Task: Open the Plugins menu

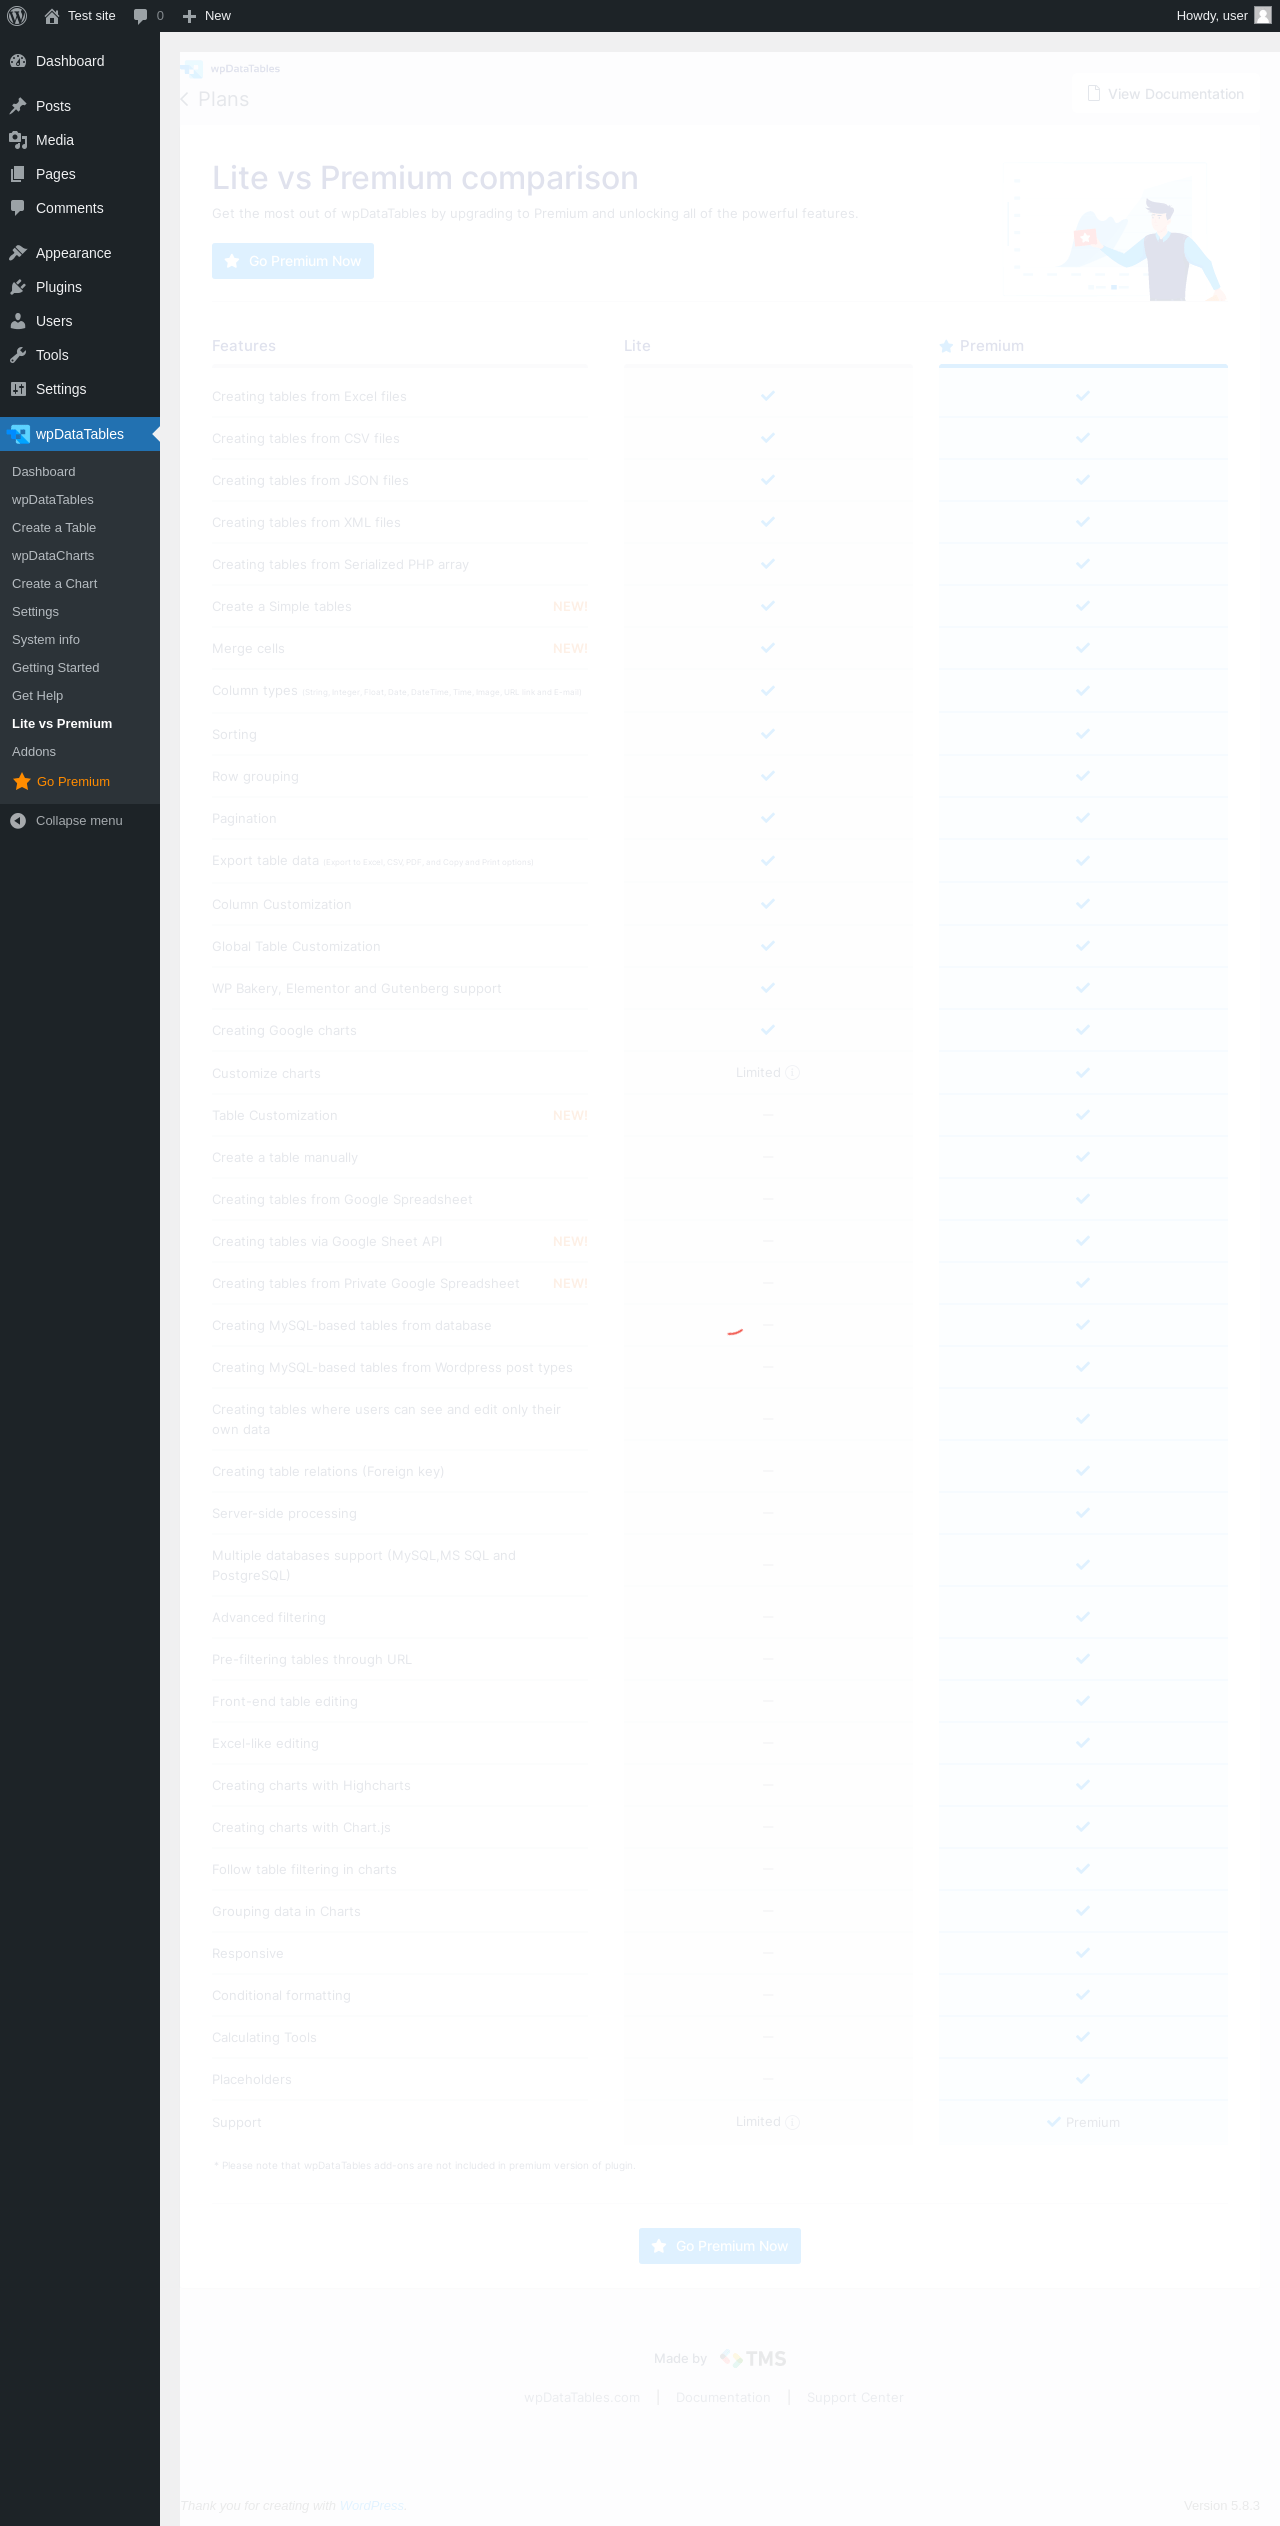Action: tap(80, 287)
